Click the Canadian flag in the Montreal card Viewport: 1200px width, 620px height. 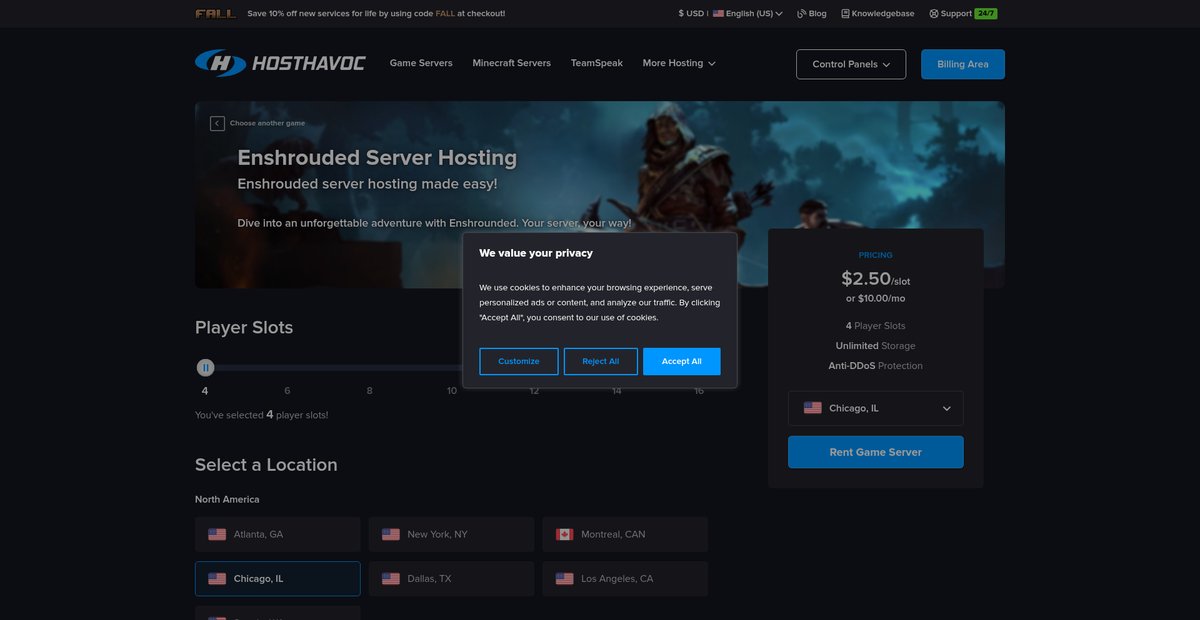(565, 534)
